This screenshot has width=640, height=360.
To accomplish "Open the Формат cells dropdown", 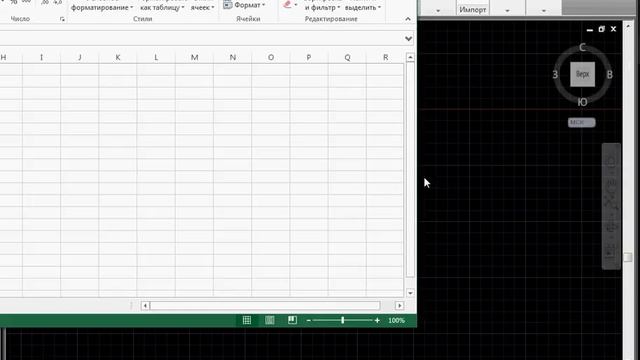I will click(x=244, y=5).
